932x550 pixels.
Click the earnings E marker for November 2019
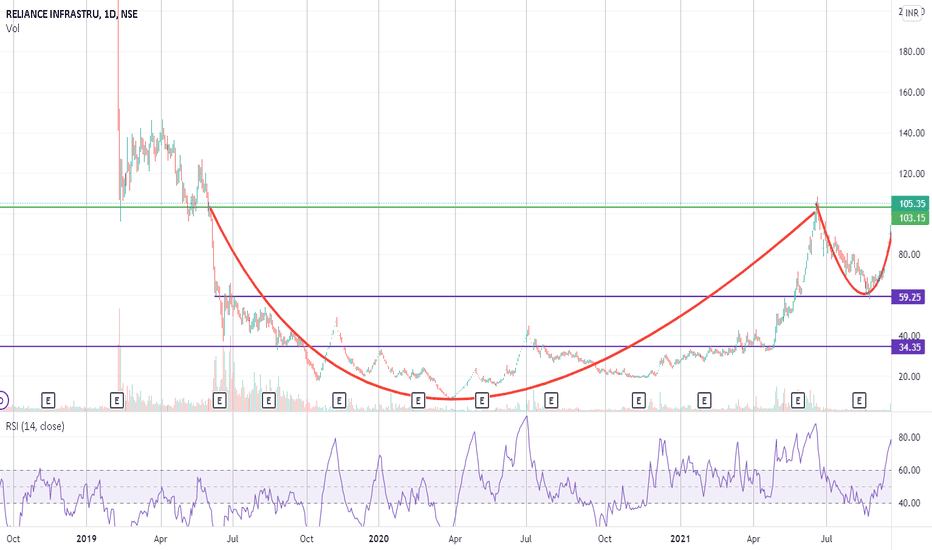click(x=339, y=401)
